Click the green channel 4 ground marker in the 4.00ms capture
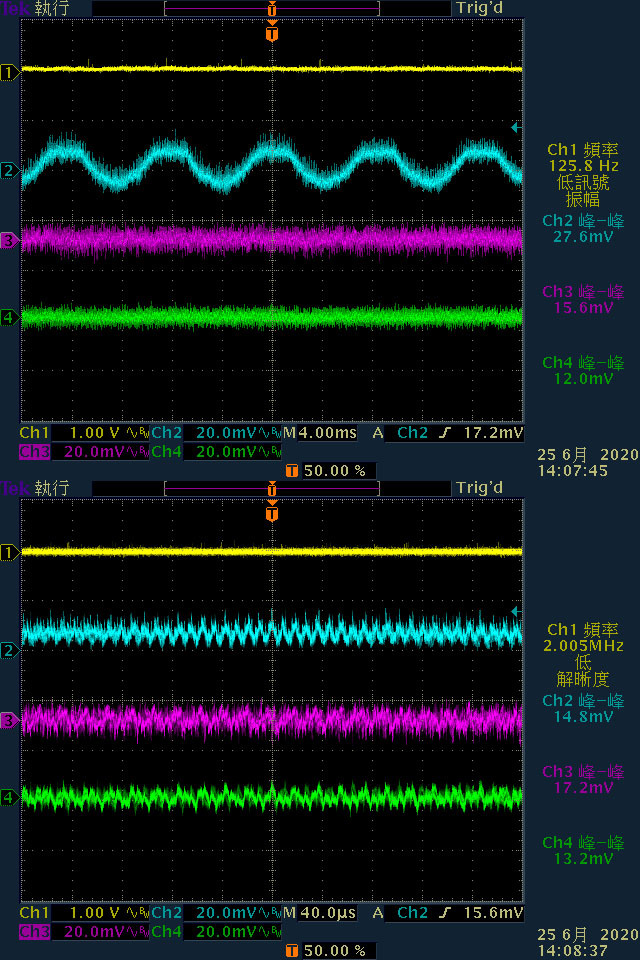The image size is (640, 960). [x=9, y=317]
